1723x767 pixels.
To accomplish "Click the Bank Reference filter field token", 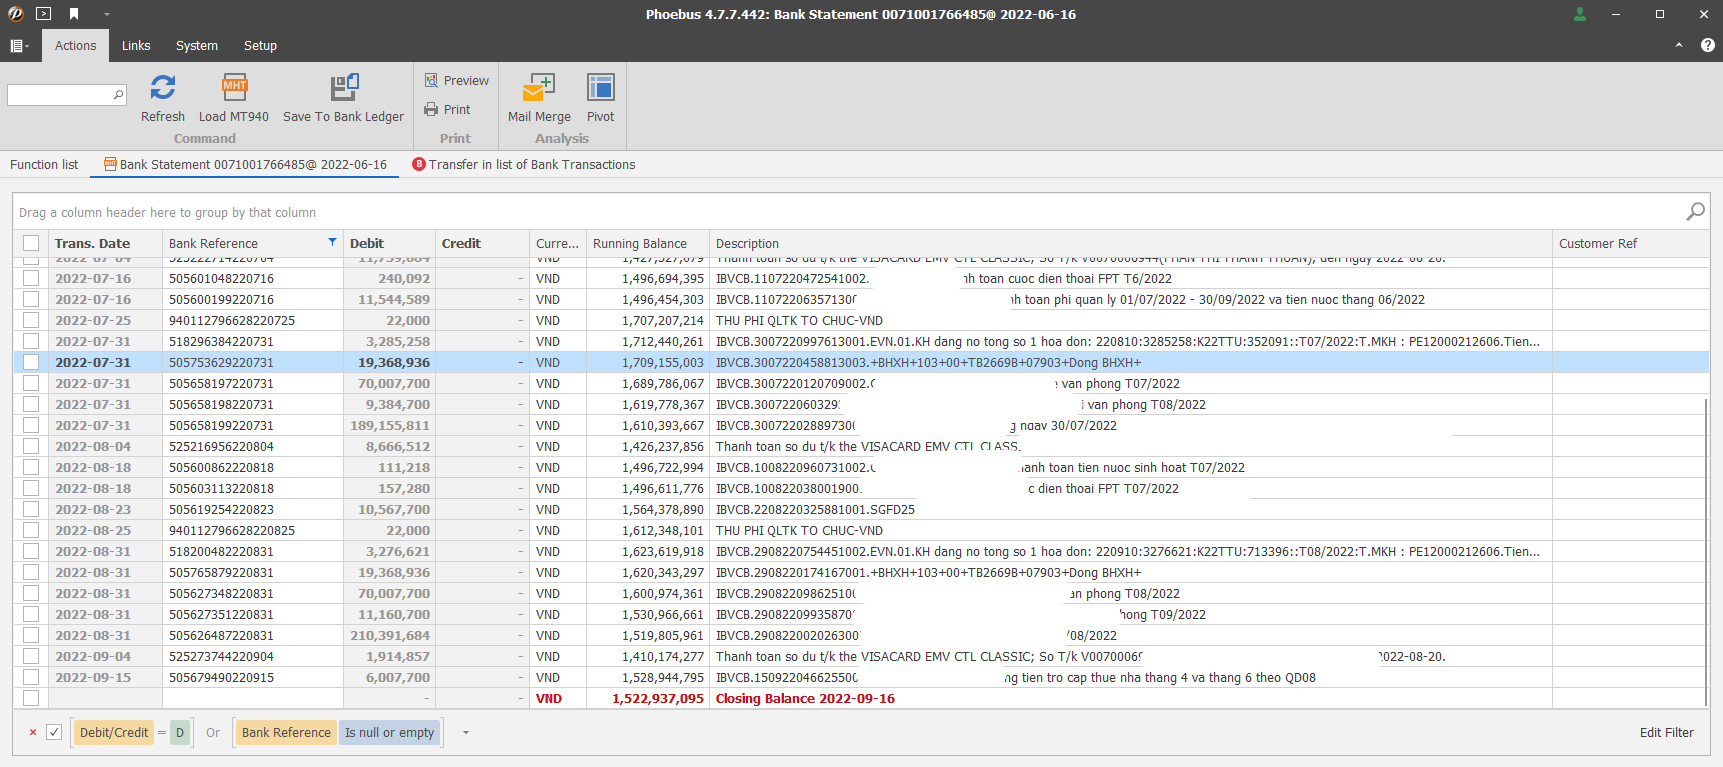I will pos(286,732).
